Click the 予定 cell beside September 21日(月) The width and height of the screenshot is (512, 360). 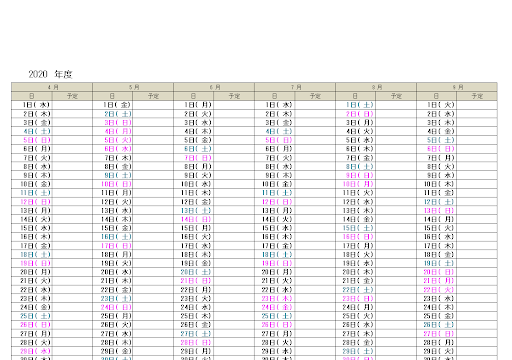[477, 281]
